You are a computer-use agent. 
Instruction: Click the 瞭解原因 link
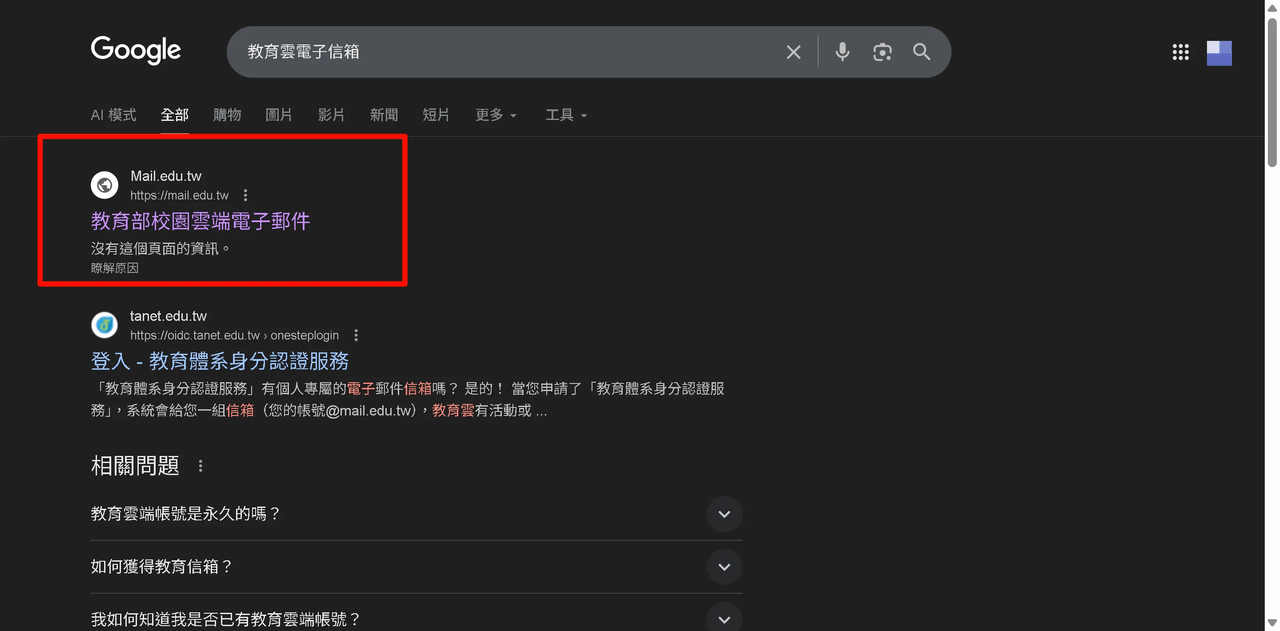coord(115,268)
